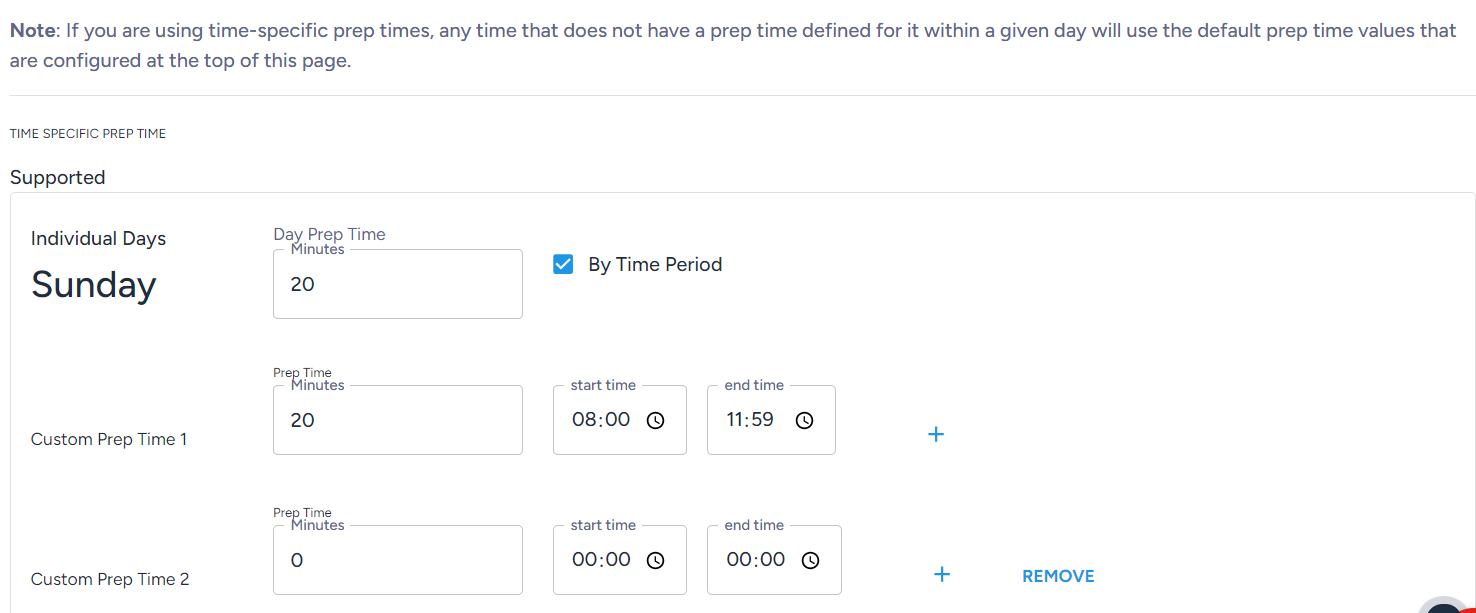Image resolution: width=1476 pixels, height=613 pixels.
Task: Click the REMOVE action for the second period
Action: 1058,575
